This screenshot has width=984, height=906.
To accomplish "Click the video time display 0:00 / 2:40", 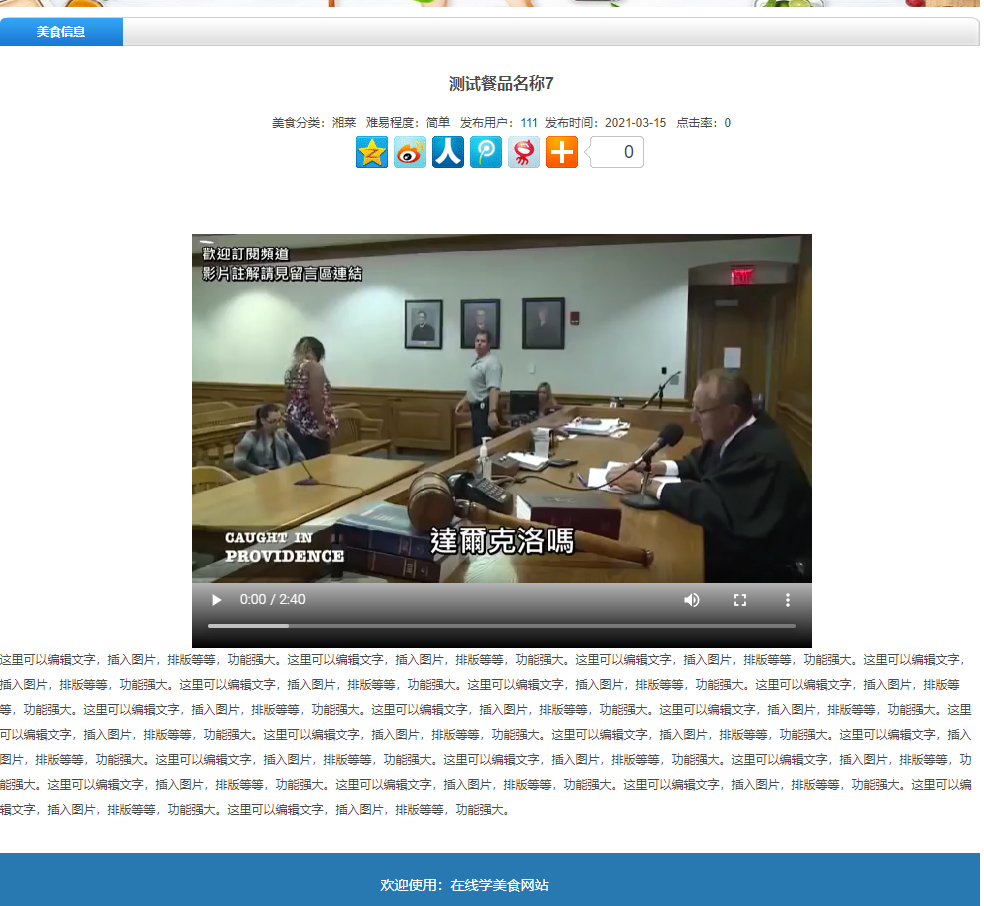I will click(x=273, y=600).
